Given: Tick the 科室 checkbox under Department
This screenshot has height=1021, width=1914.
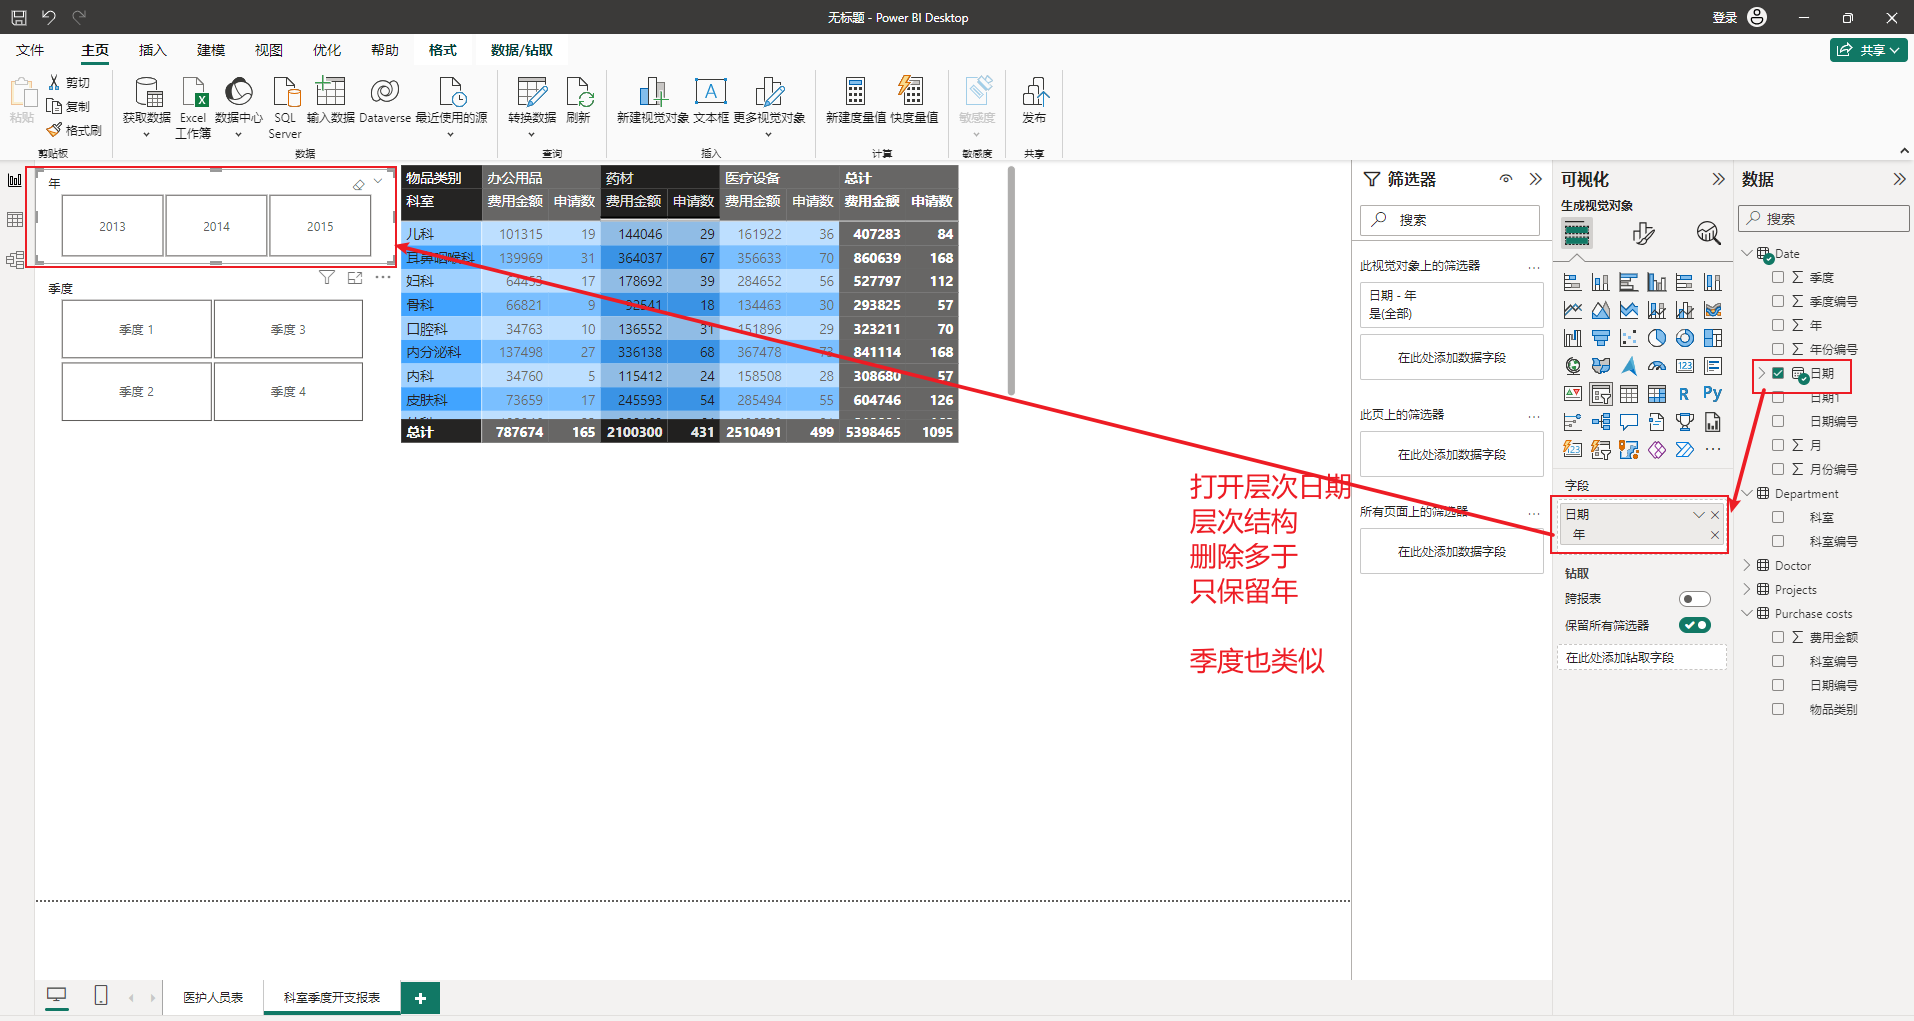Looking at the screenshot, I should (1778, 517).
